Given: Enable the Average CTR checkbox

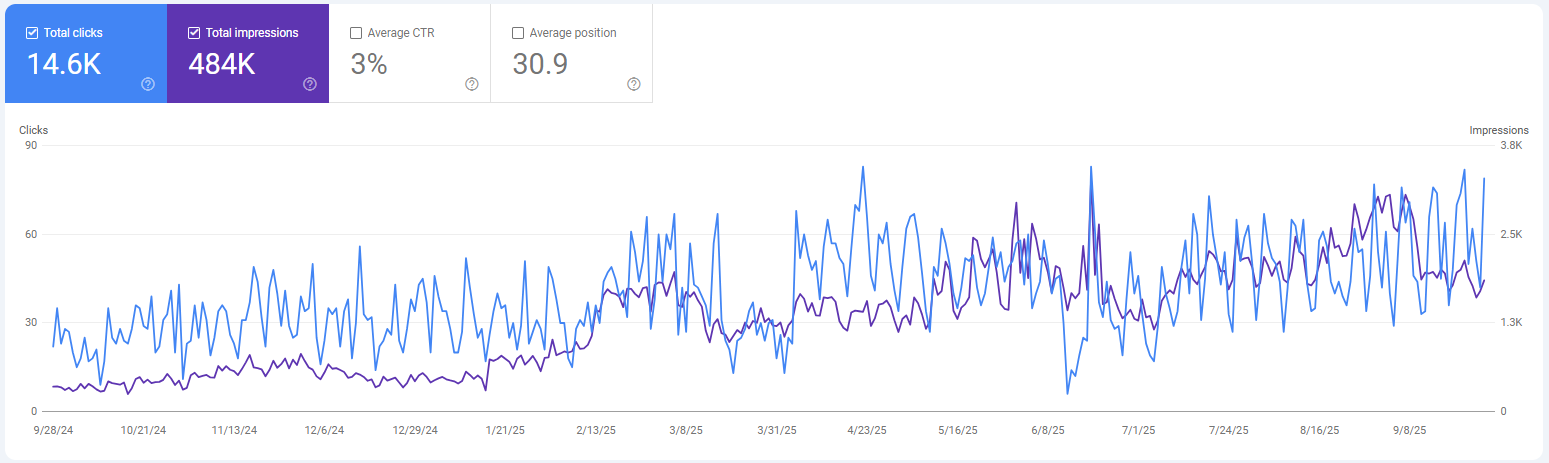Looking at the screenshot, I should point(356,33).
